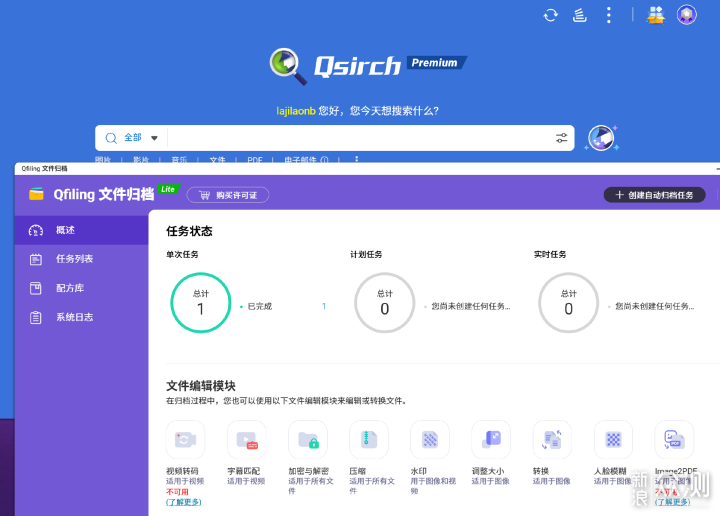Click the 任务列表 calendar icon

pyautogui.click(x=36, y=259)
